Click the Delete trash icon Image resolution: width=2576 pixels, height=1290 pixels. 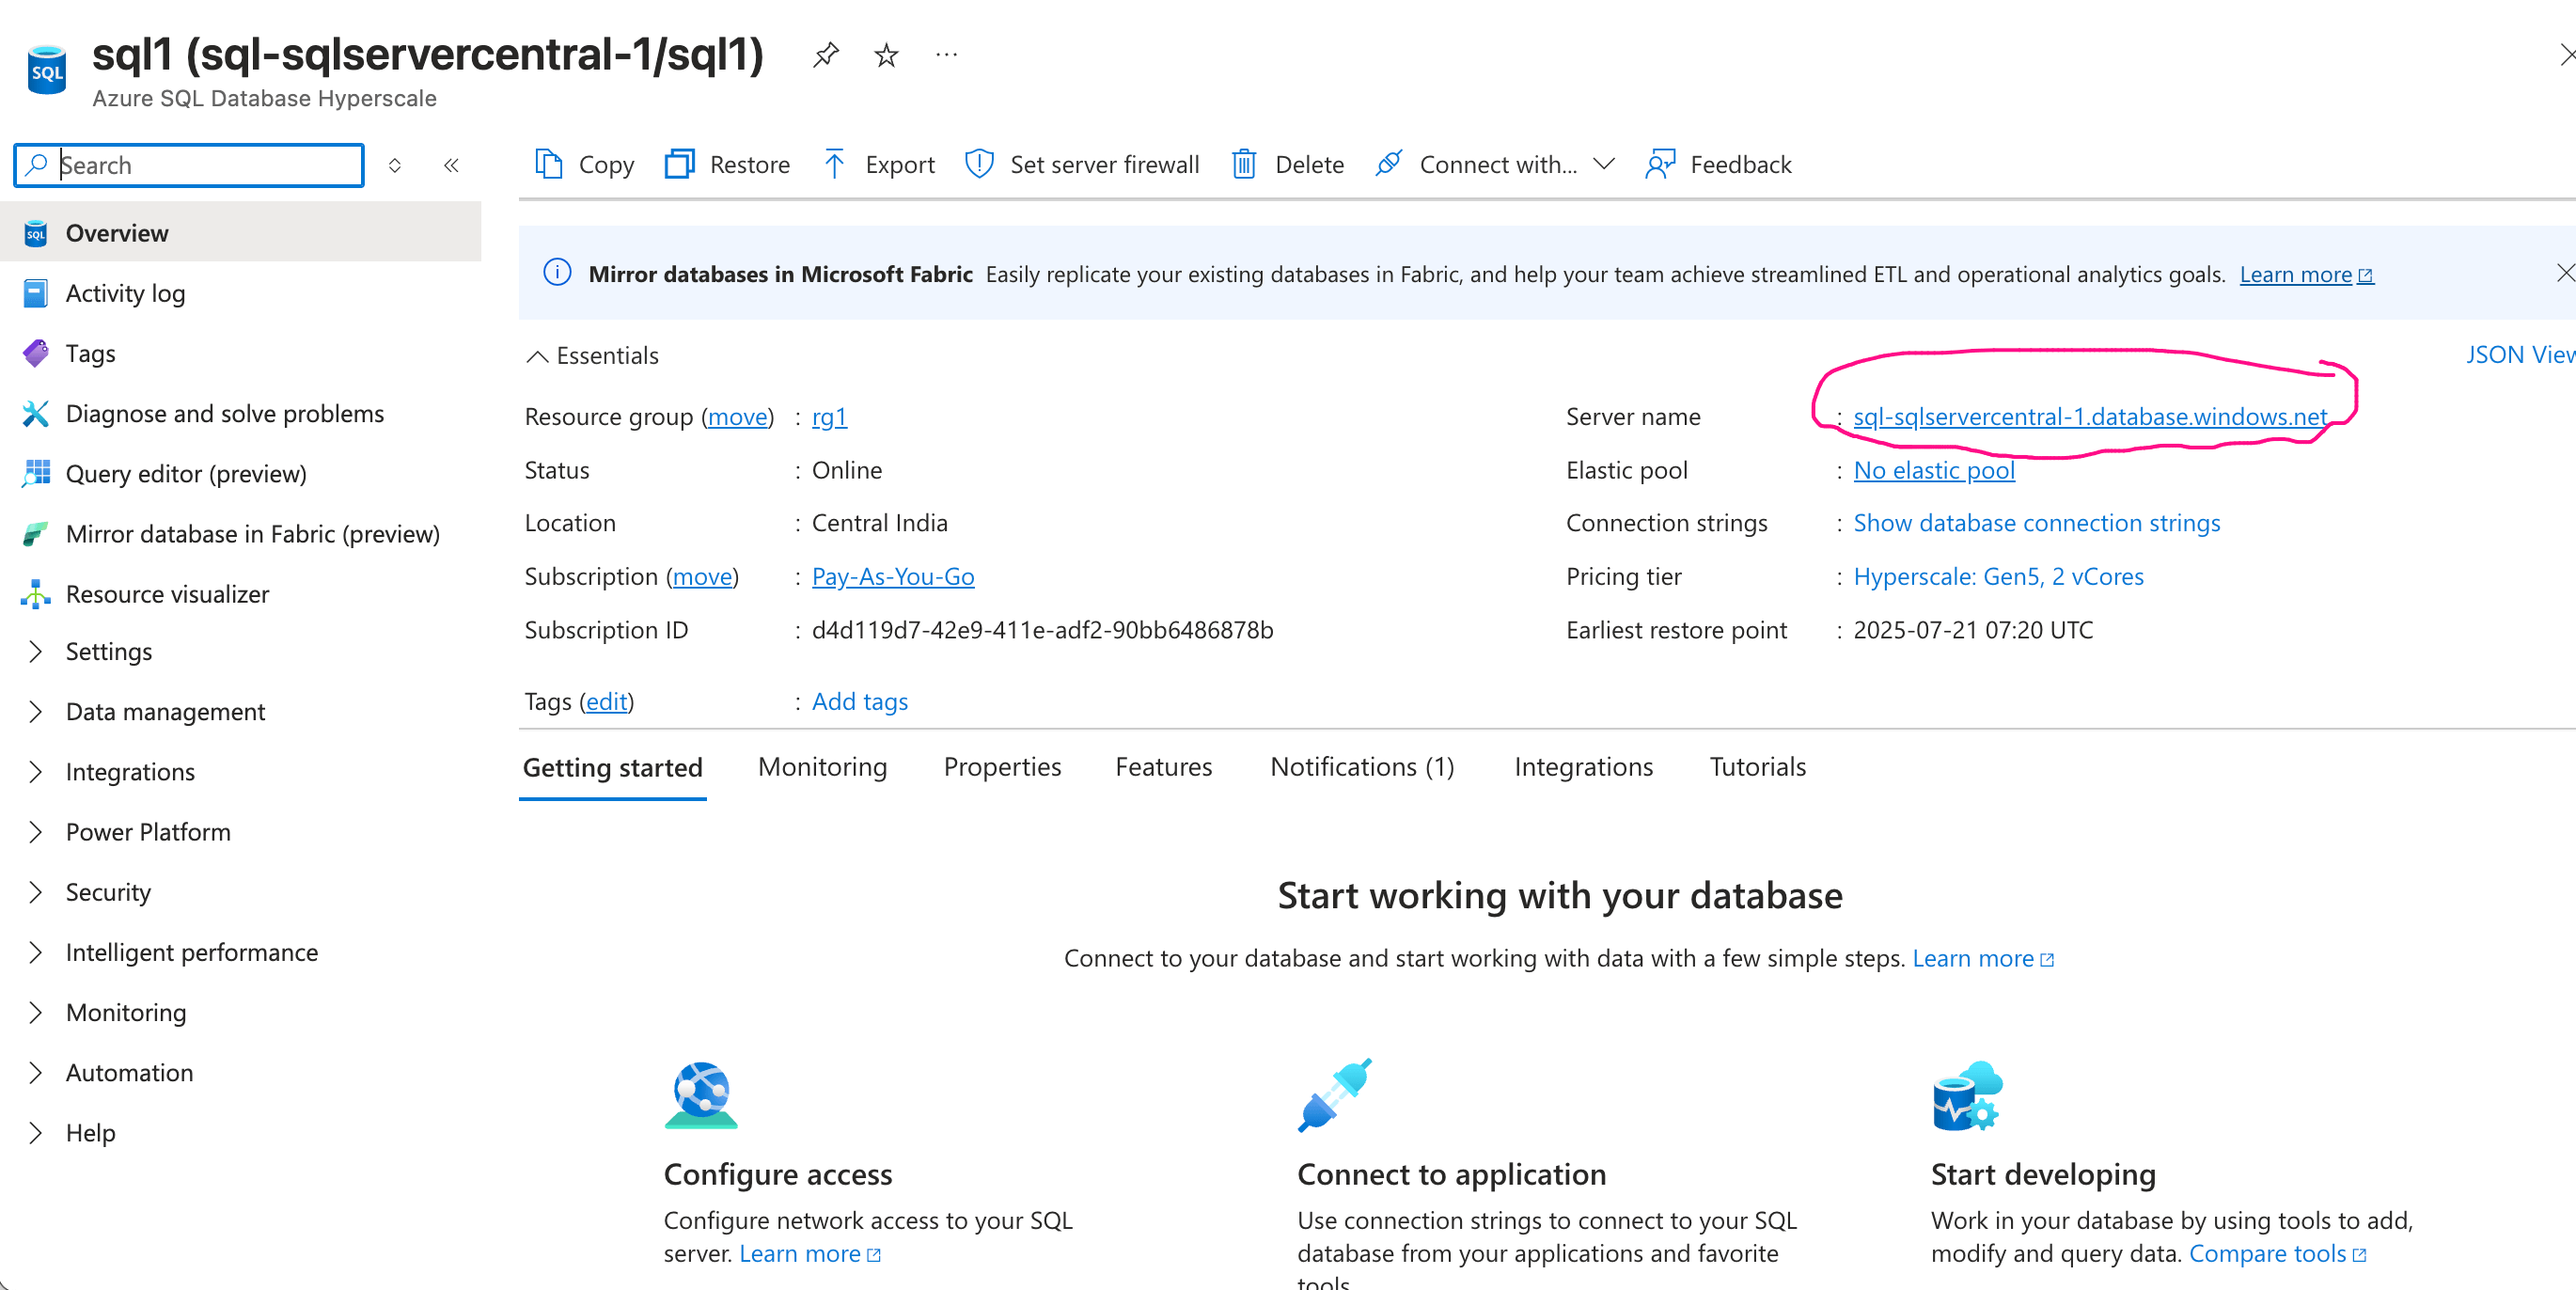pos(1244,164)
